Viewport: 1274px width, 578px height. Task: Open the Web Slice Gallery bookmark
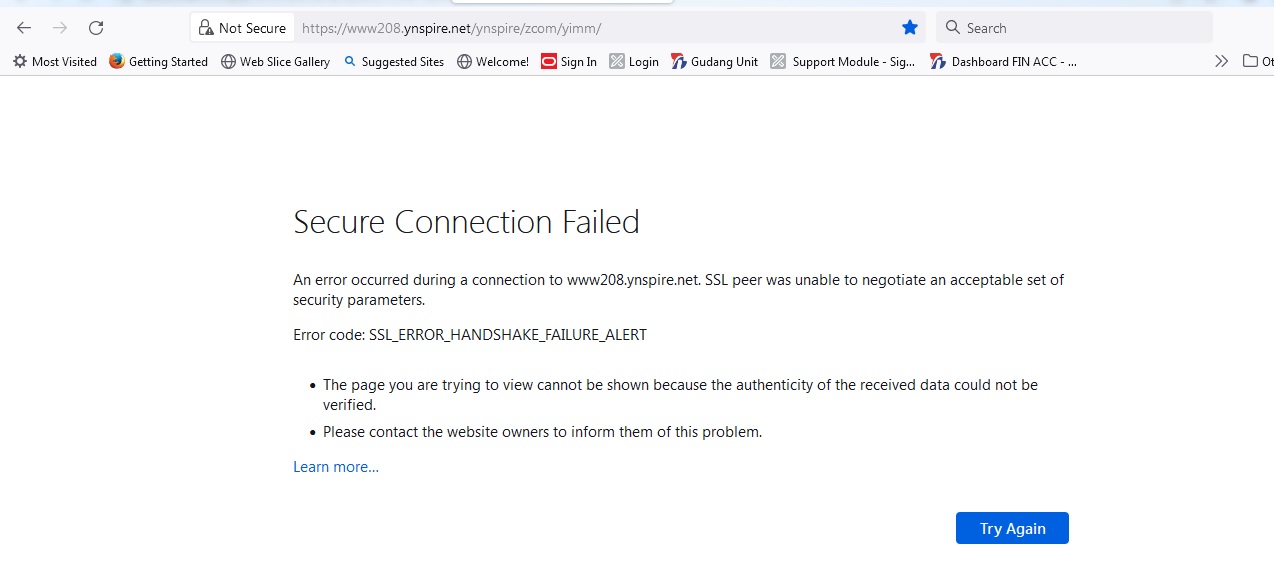tap(275, 62)
